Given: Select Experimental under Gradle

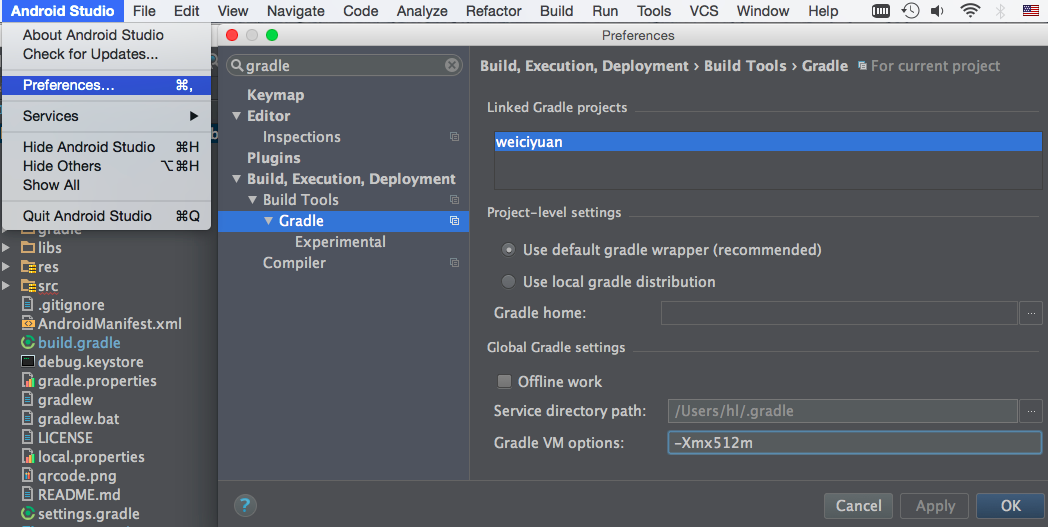Looking at the screenshot, I should [x=340, y=242].
